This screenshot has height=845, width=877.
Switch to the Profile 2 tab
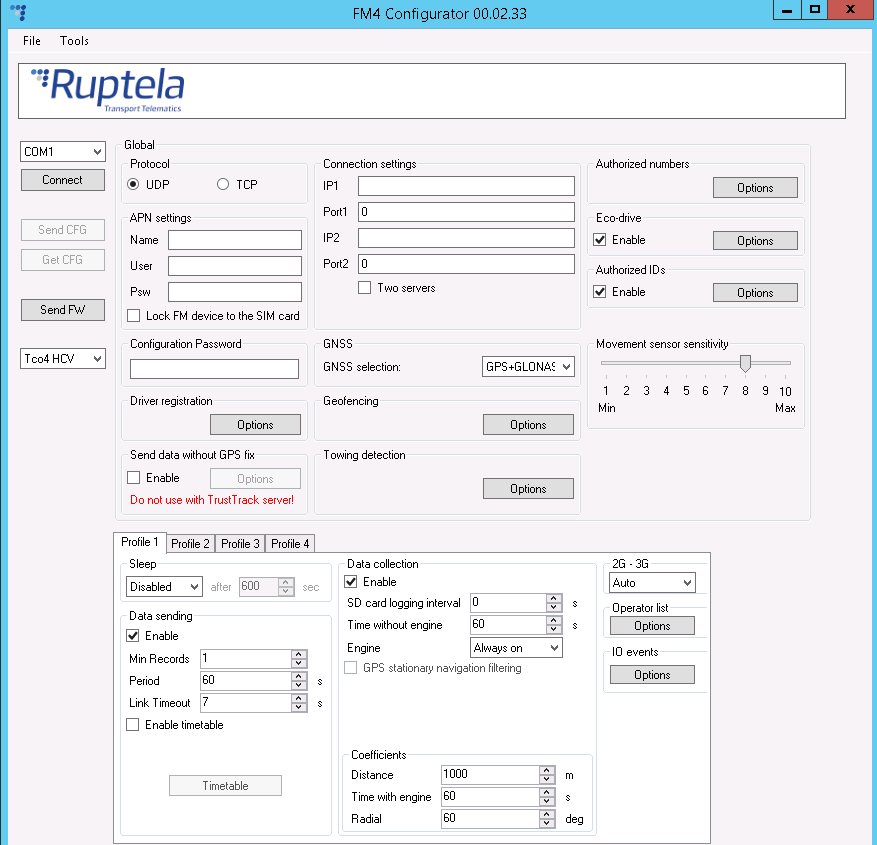coord(190,544)
